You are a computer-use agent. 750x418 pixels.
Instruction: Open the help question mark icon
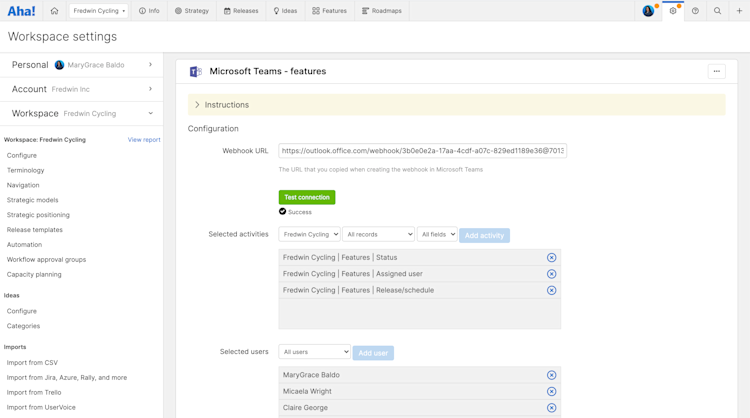coord(695,11)
